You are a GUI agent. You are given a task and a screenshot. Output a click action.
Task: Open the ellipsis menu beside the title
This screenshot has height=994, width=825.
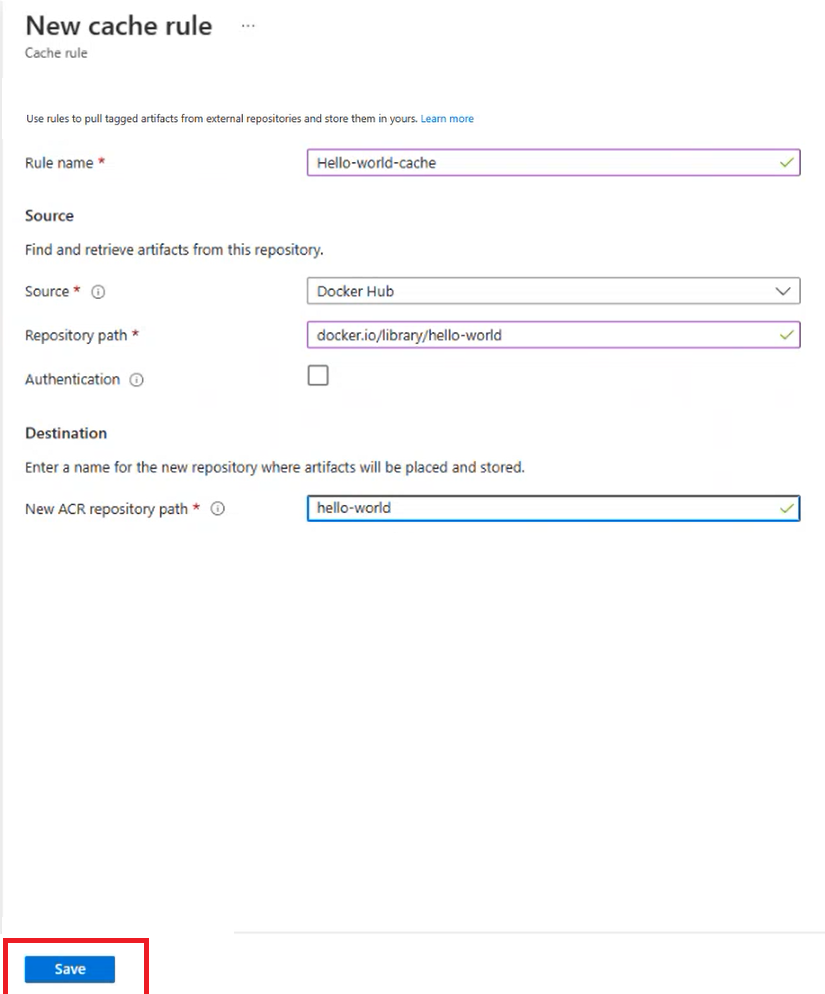point(249,26)
